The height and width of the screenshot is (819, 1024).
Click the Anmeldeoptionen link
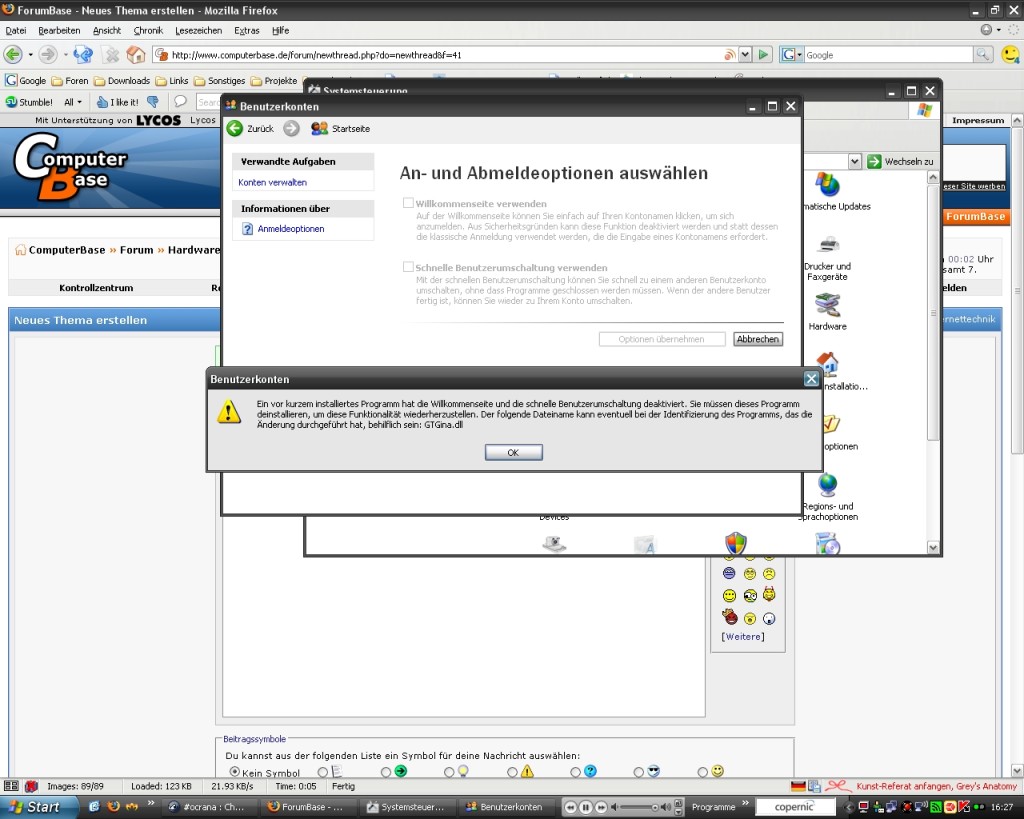point(291,229)
